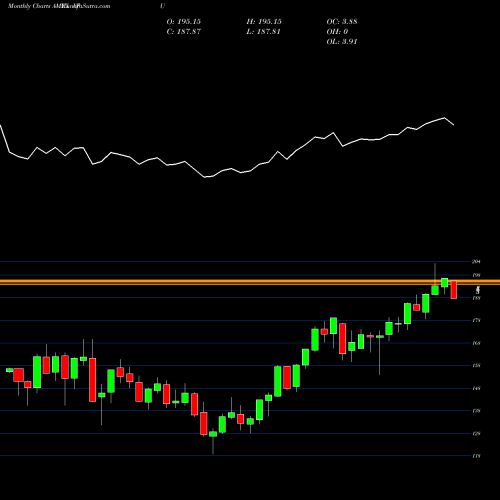The width and height of the screenshot is (500, 500).
Task: Click the 158 price axis label
Action: (476, 366)
